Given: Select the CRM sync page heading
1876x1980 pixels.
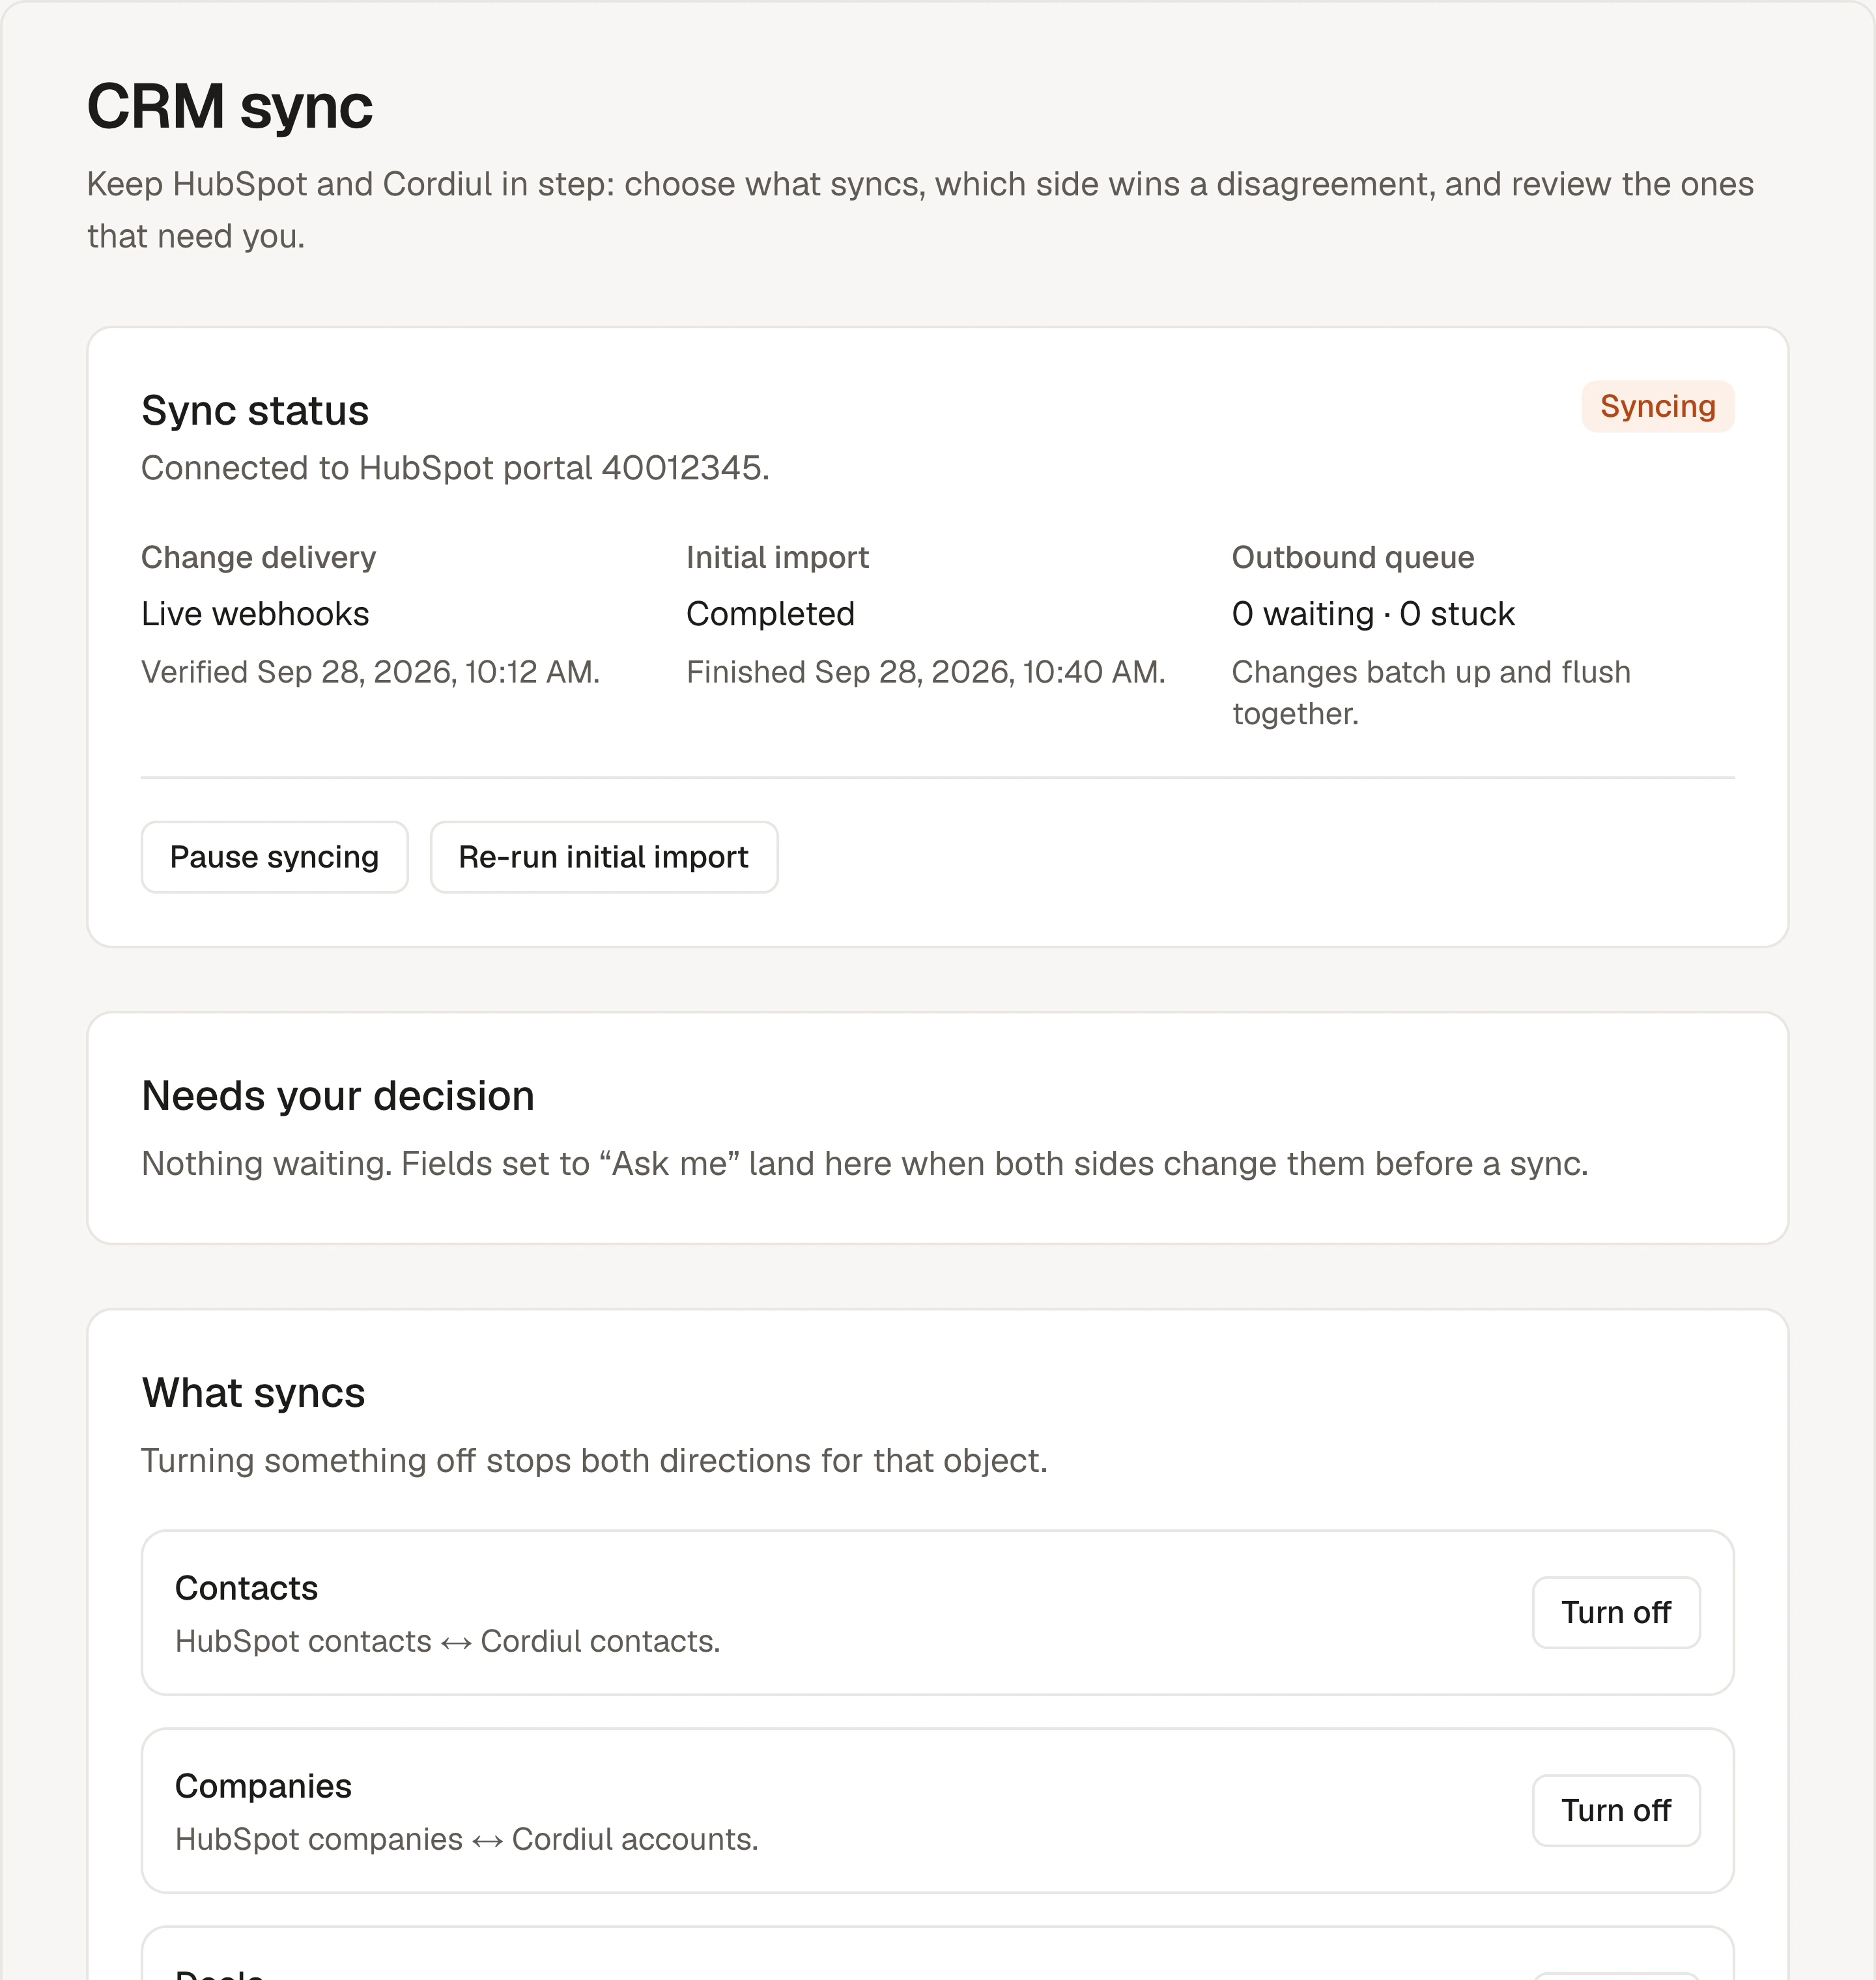Looking at the screenshot, I should 230,106.
